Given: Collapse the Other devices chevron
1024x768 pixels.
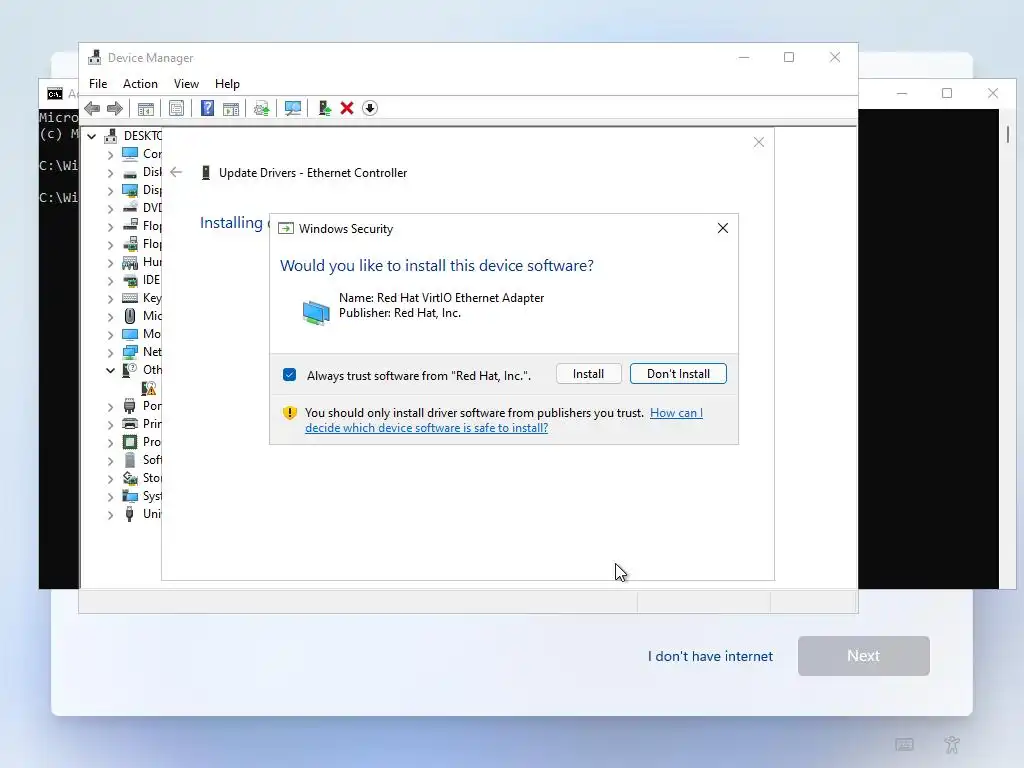Looking at the screenshot, I should coord(110,370).
